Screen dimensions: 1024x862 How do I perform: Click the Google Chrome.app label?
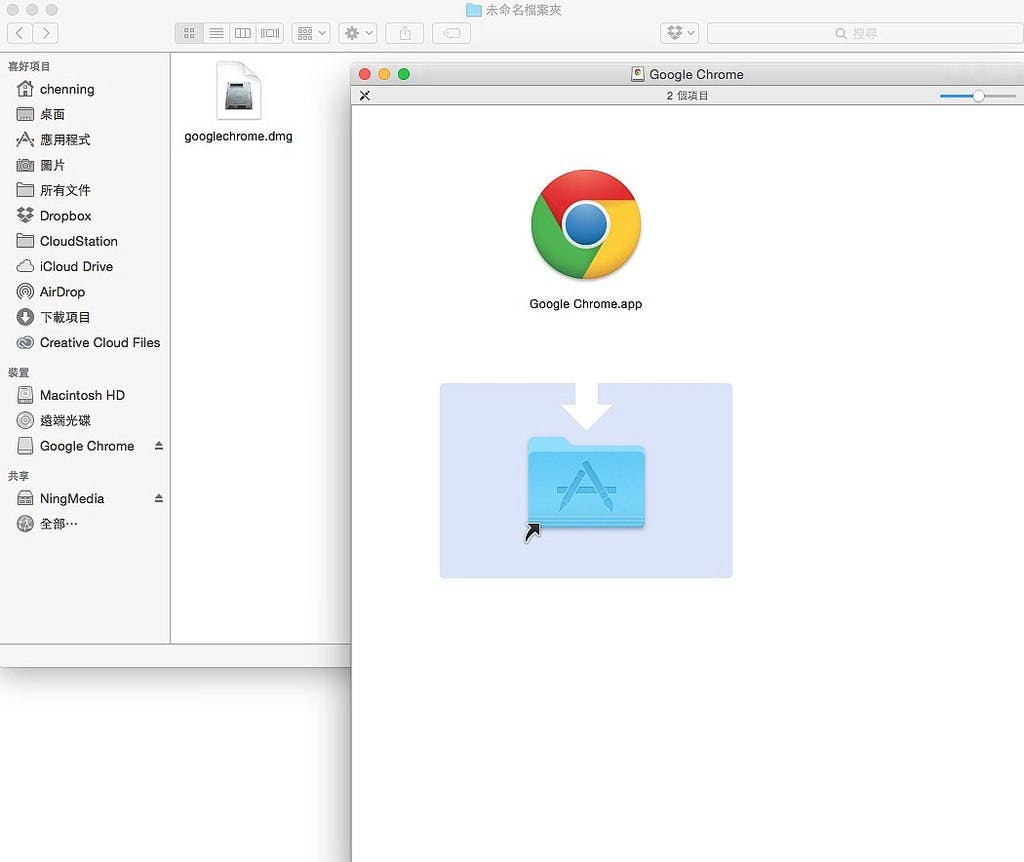click(x=586, y=304)
